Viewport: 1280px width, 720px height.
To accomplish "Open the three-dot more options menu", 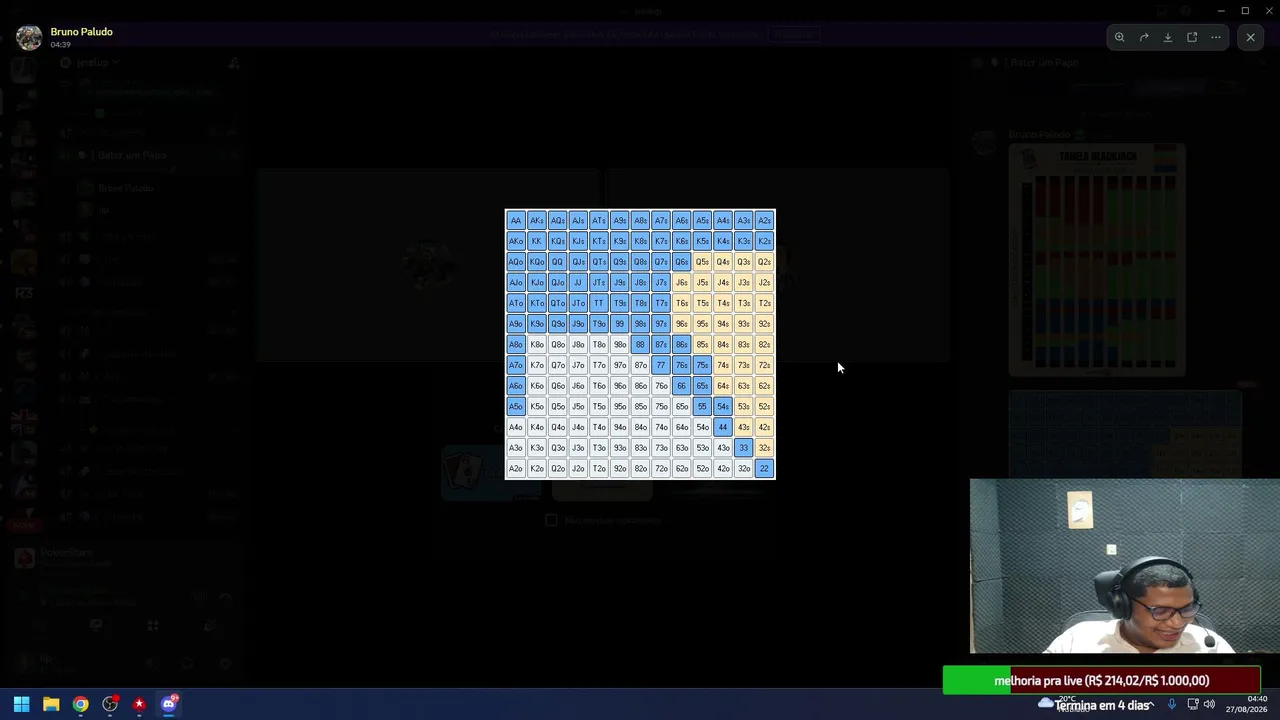I will click(1216, 38).
